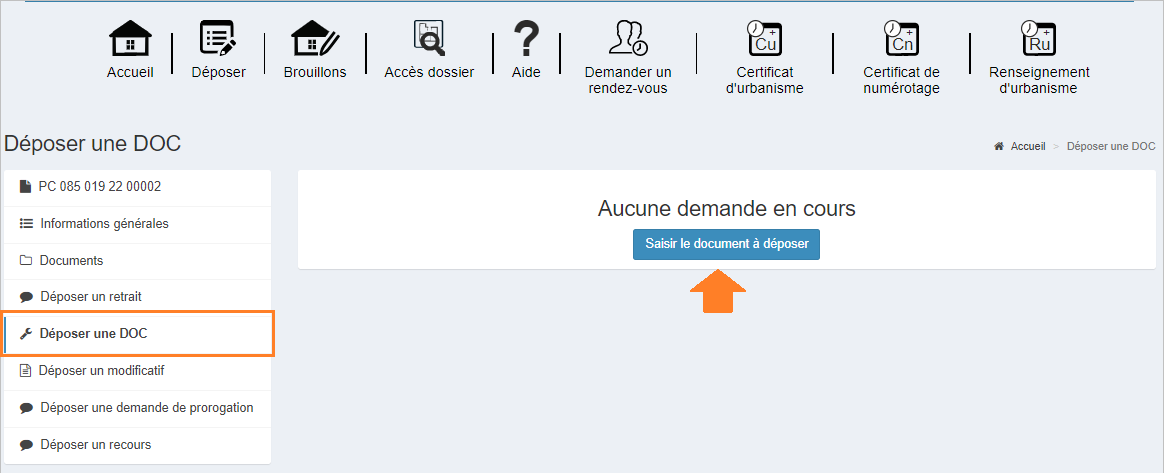Open the Certificat d'urbanisme Cu icon
Screen dimensions: 1164x473
[764, 38]
